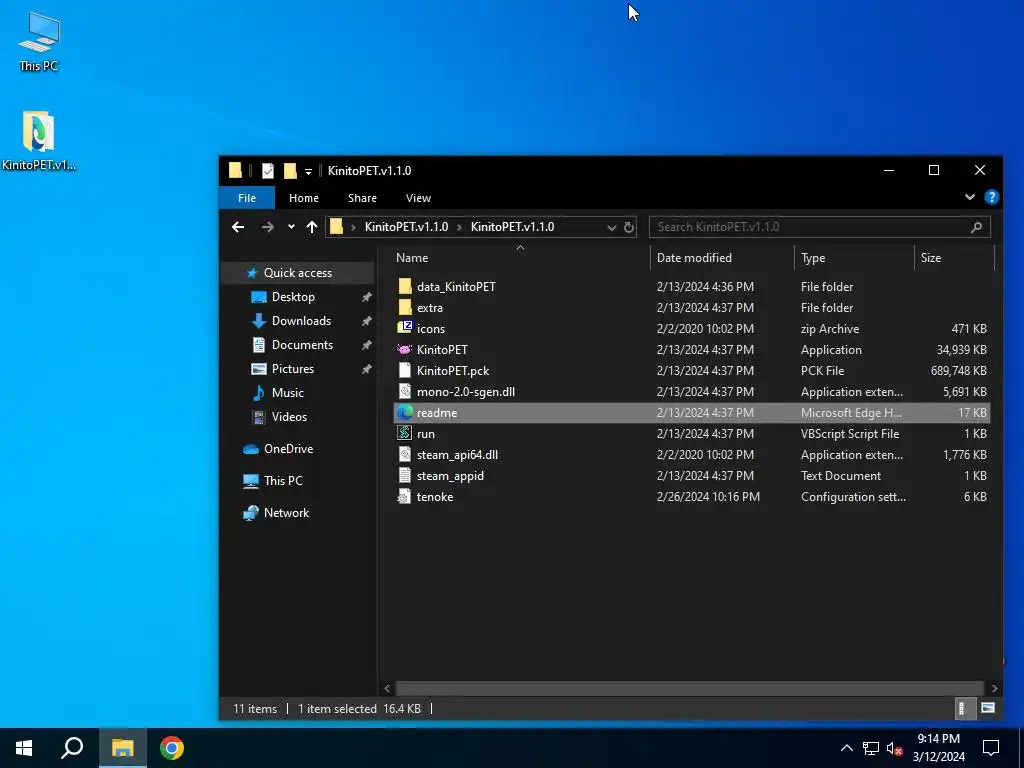1024x768 pixels.
Task: Select Quick access in navigation pane
Action: click(x=297, y=273)
